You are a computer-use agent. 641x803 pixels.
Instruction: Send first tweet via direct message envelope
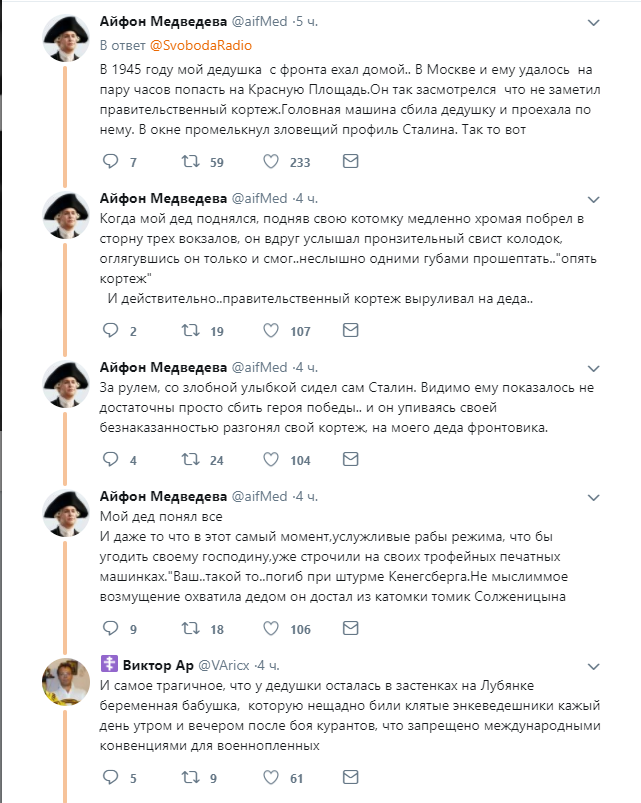pyautogui.click(x=350, y=161)
